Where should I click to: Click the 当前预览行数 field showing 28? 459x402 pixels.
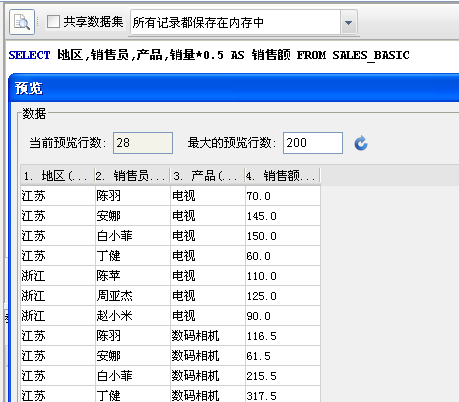143,143
